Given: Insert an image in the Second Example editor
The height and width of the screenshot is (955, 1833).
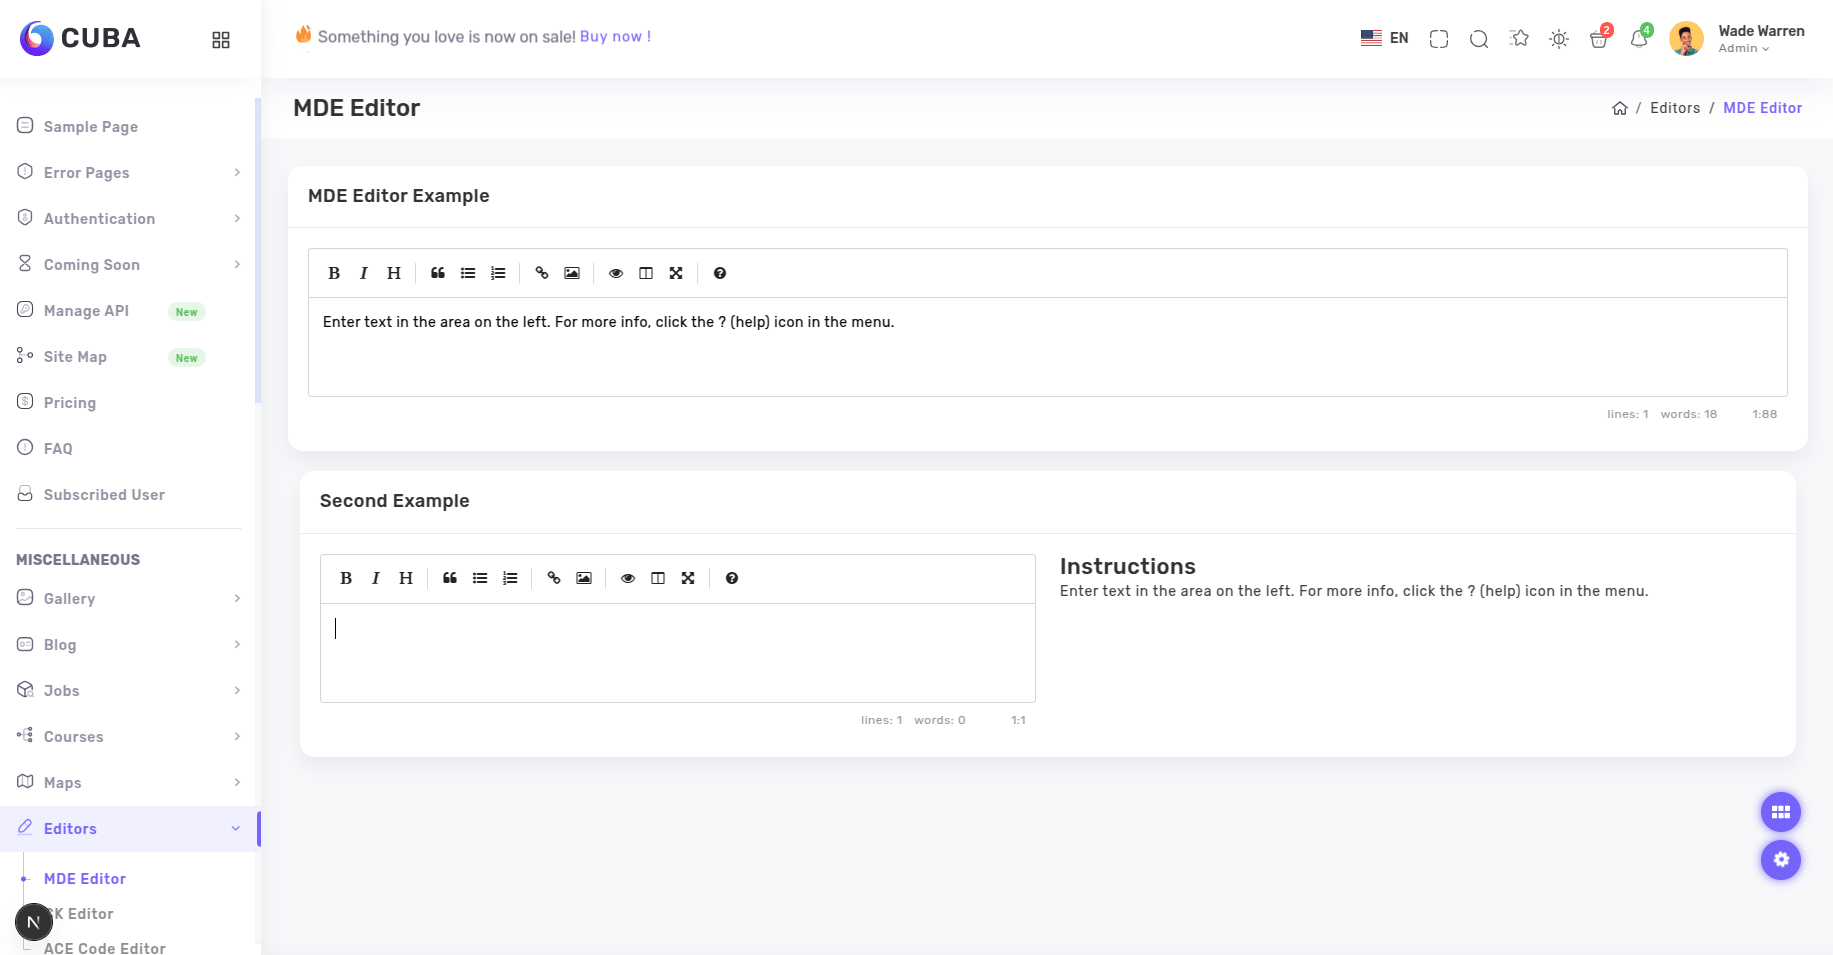Looking at the screenshot, I should pyautogui.click(x=584, y=578).
